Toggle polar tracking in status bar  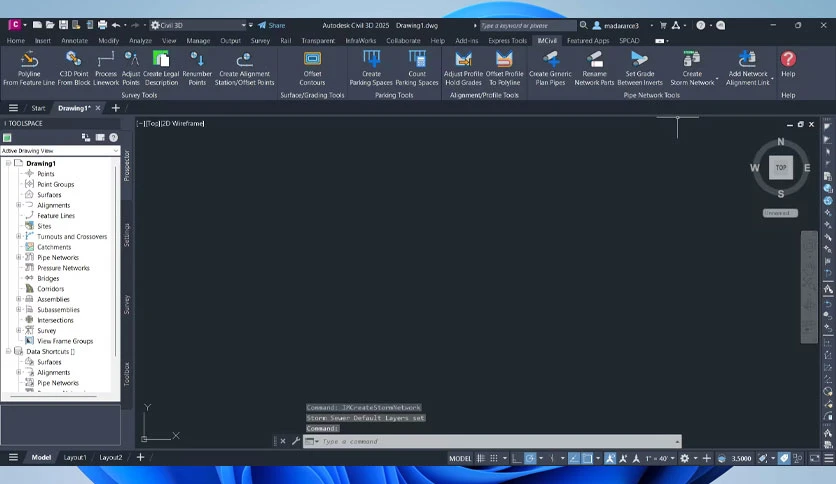point(530,458)
